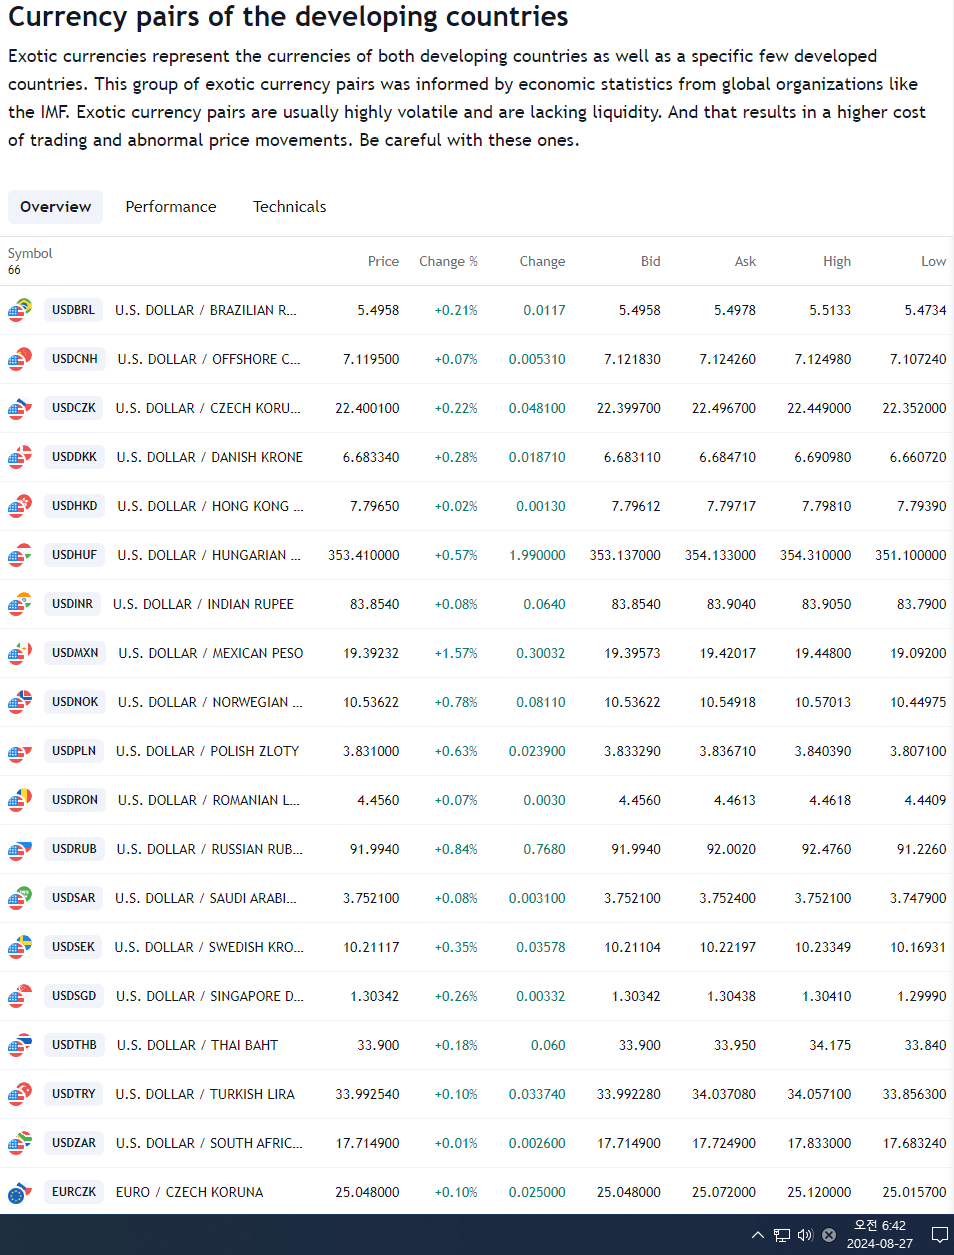Click the circled X tray icon
Screen dimensions: 954x1255
tap(829, 1235)
